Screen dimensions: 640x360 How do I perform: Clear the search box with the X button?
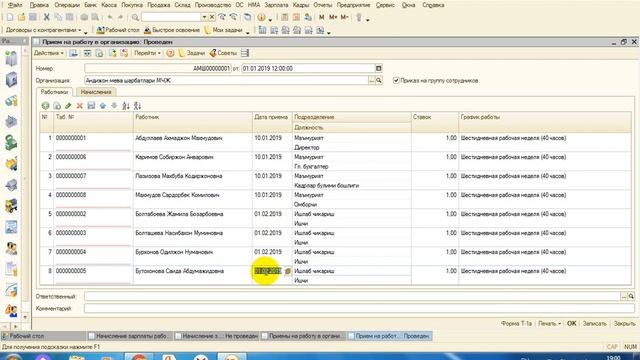[212, 17]
